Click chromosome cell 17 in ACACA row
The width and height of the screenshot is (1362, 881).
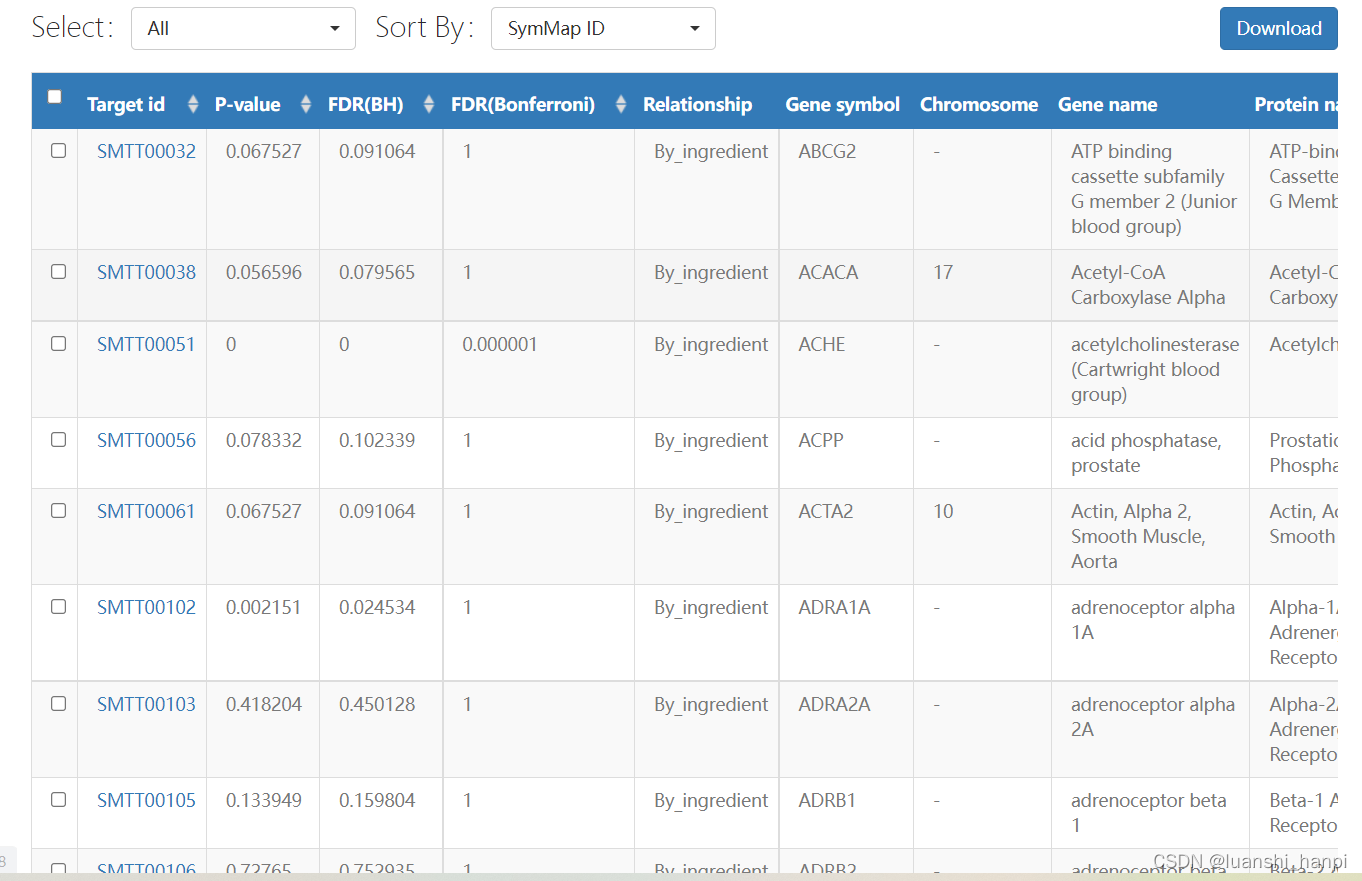[x=943, y=272]
